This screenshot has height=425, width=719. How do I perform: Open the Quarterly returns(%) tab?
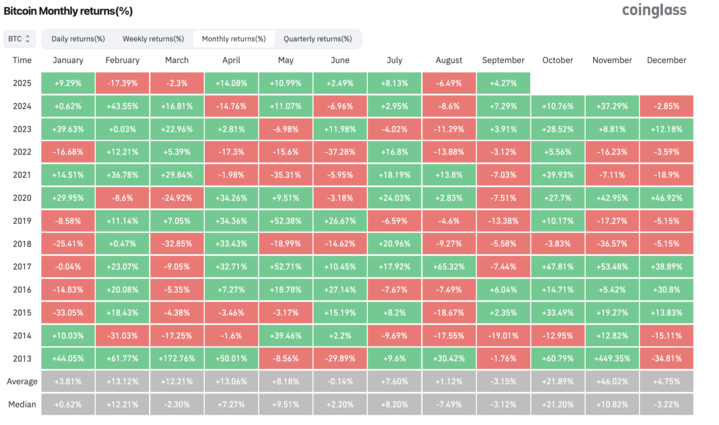(x=315, y=39)
